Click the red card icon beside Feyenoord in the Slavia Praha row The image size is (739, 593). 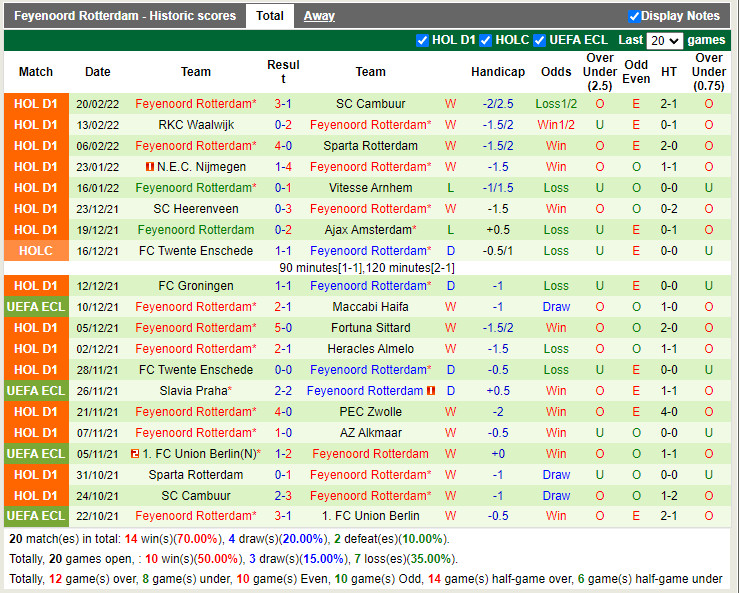tap(431, 390)
